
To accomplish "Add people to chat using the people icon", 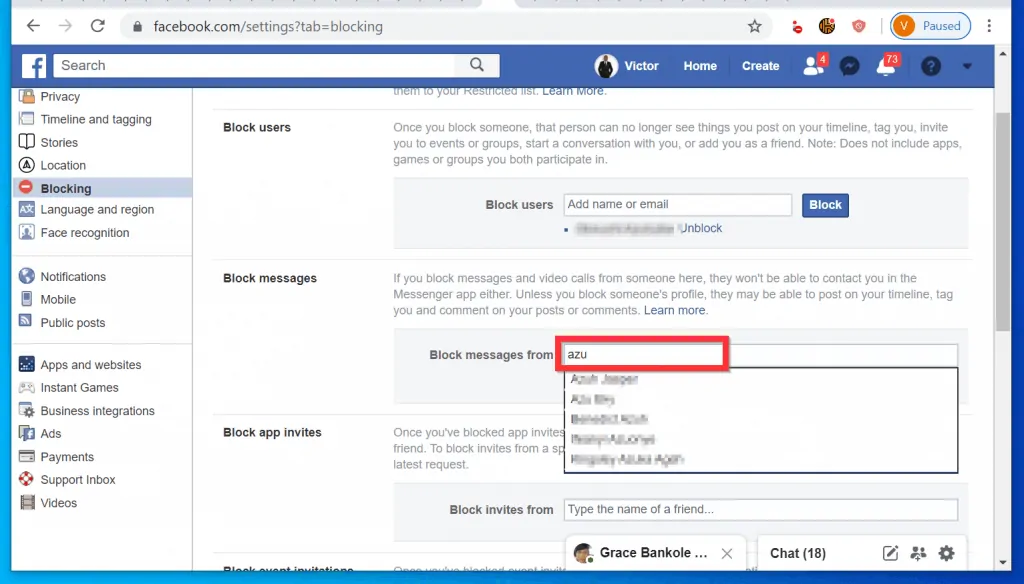I will 918,552.
